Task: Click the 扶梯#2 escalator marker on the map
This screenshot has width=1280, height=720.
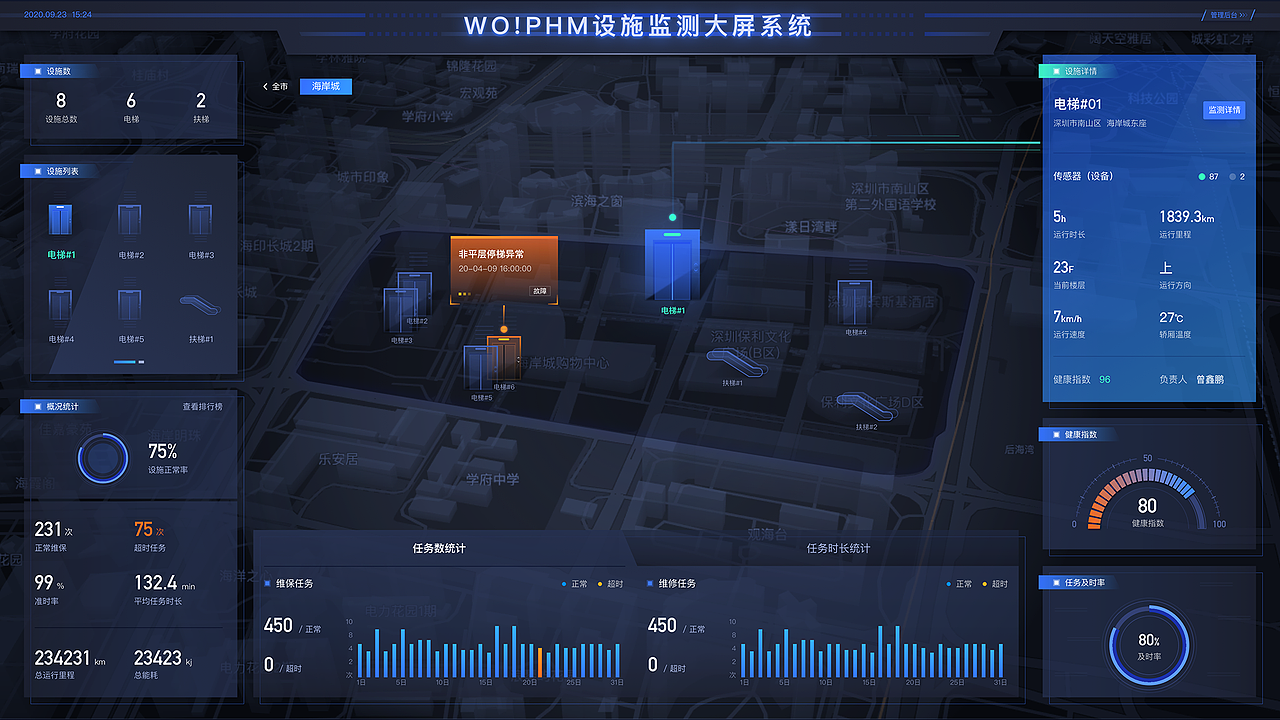Action: click(866, 406)
